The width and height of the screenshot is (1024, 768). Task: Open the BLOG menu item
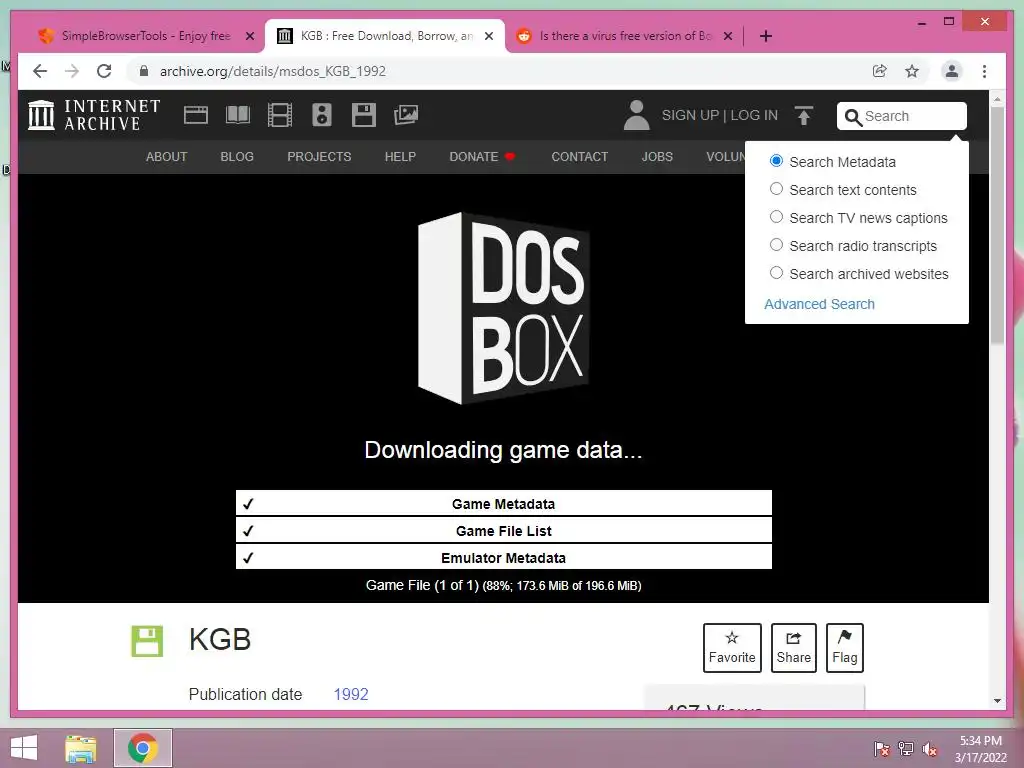tap(237, 157)
